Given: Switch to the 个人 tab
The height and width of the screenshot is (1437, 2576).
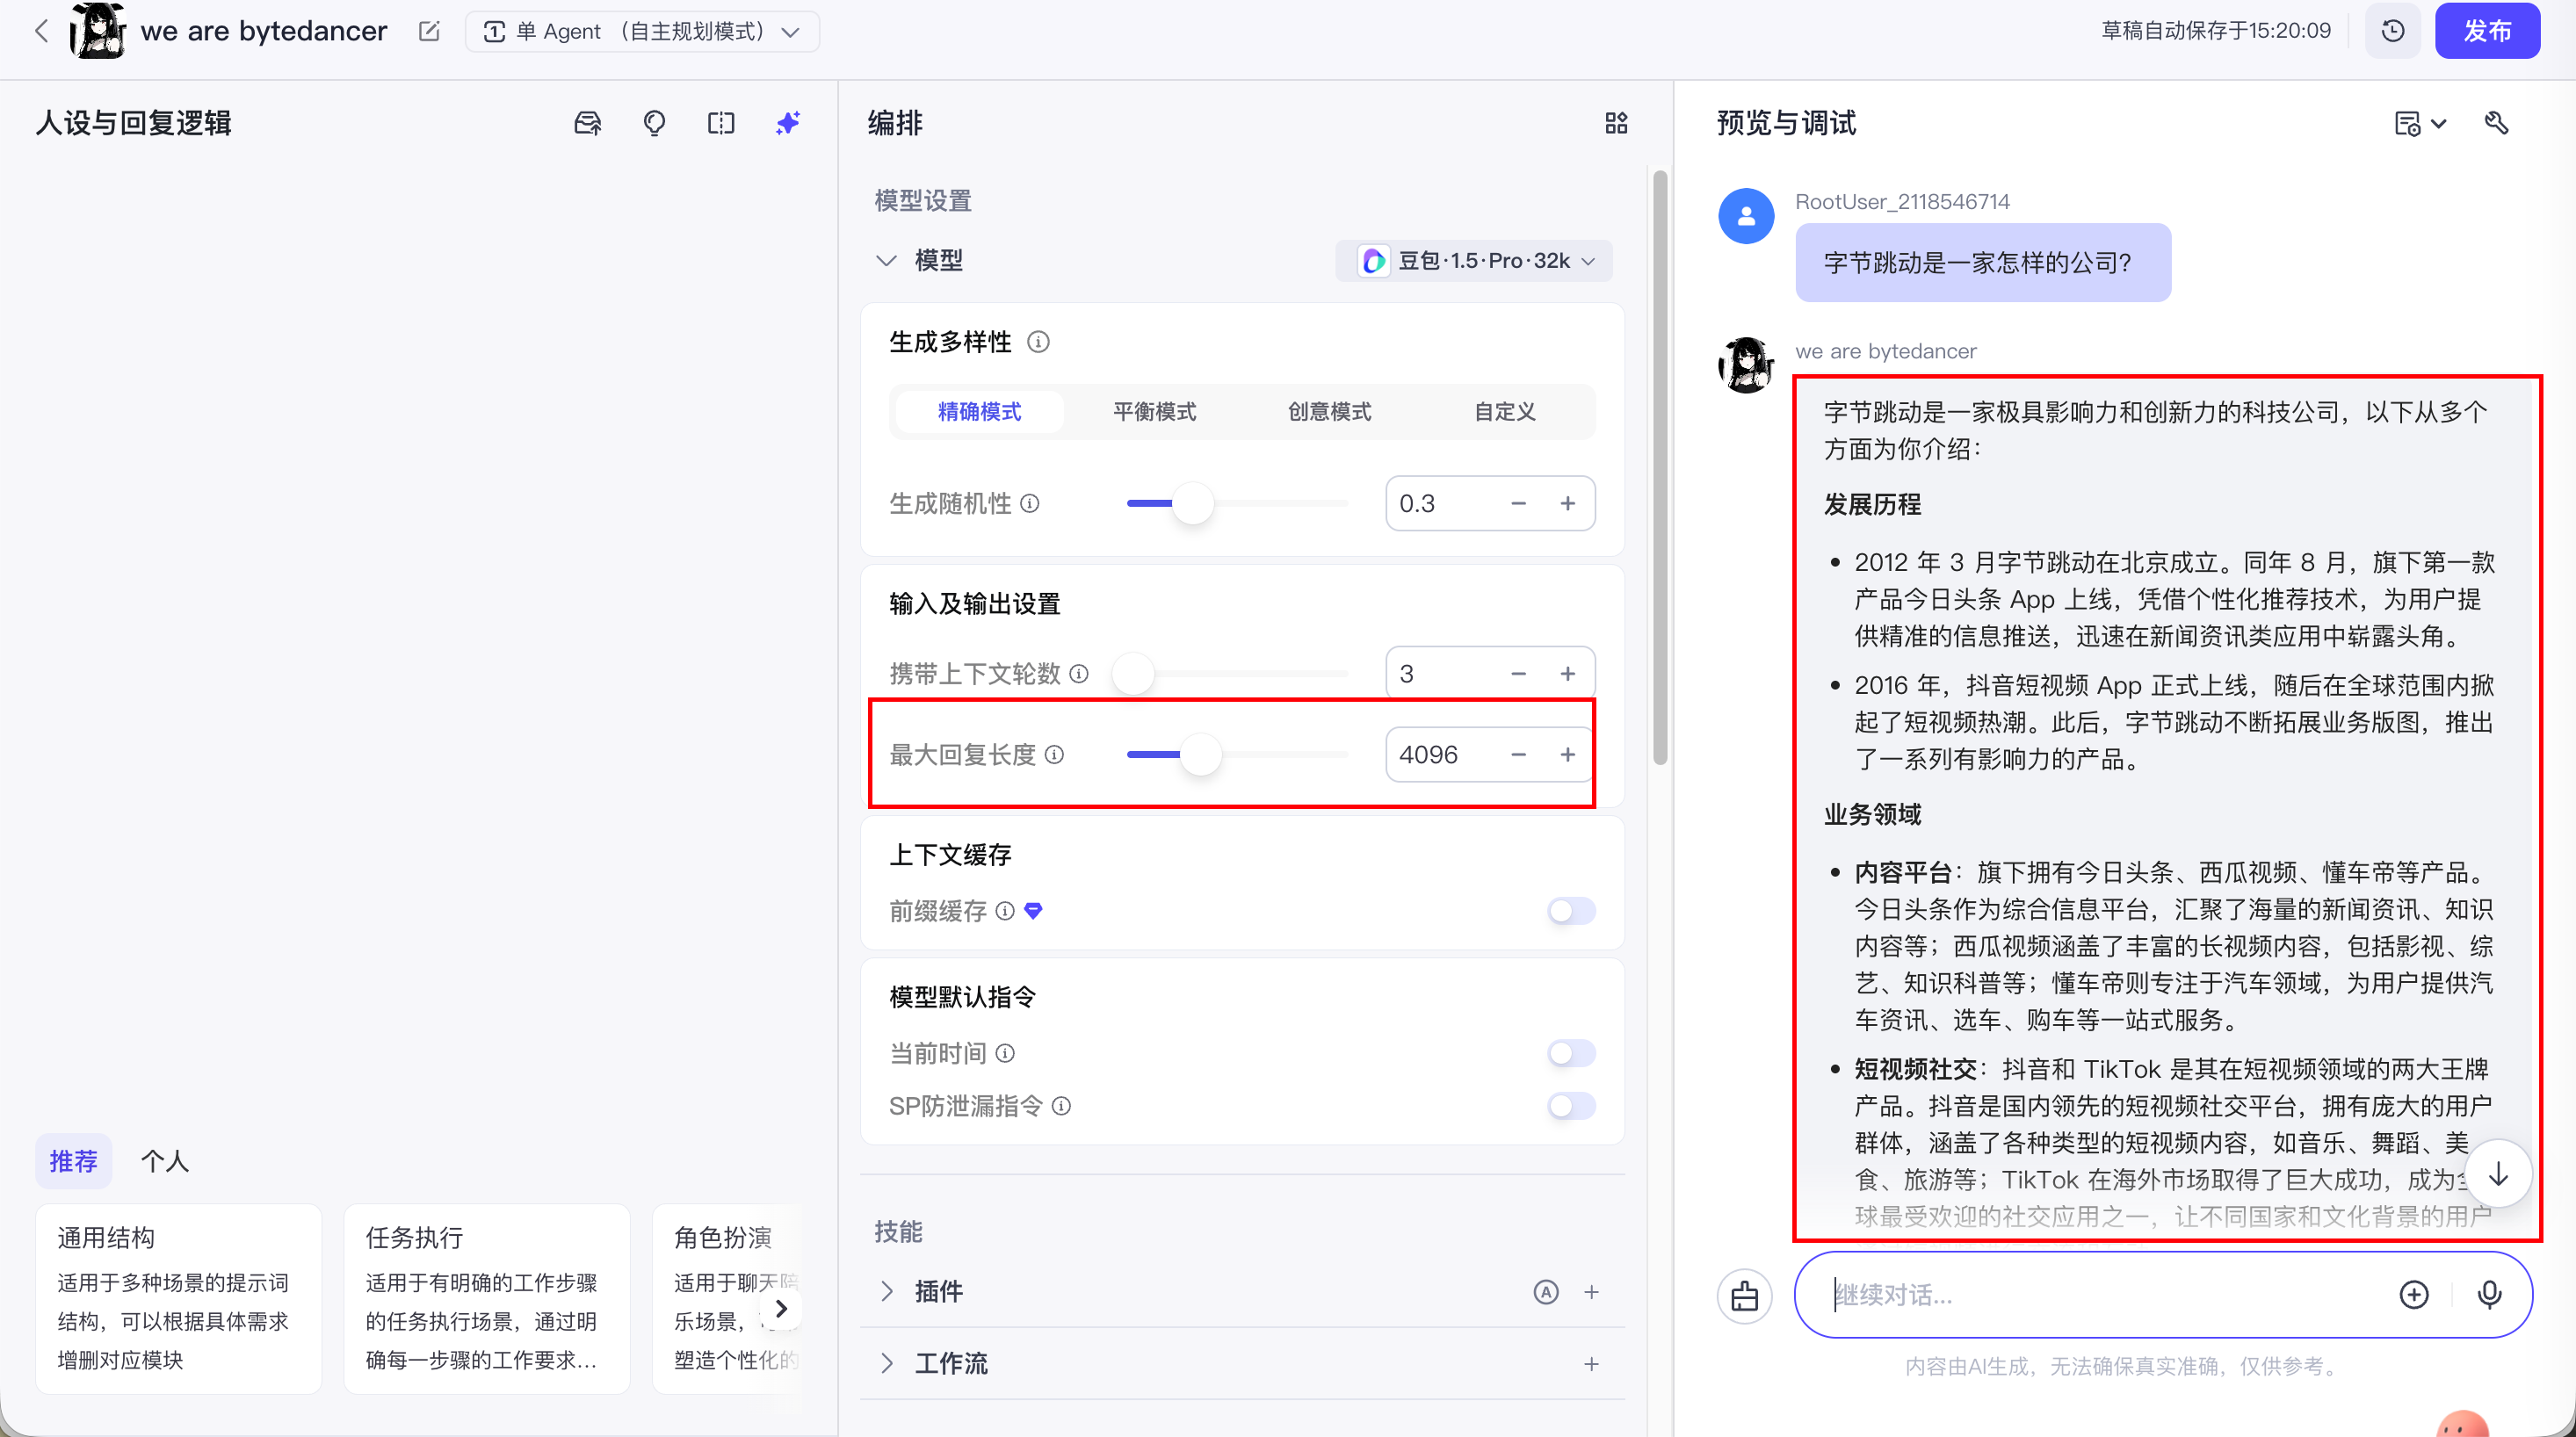Looking at the screenshot, I should point(165,1161).
